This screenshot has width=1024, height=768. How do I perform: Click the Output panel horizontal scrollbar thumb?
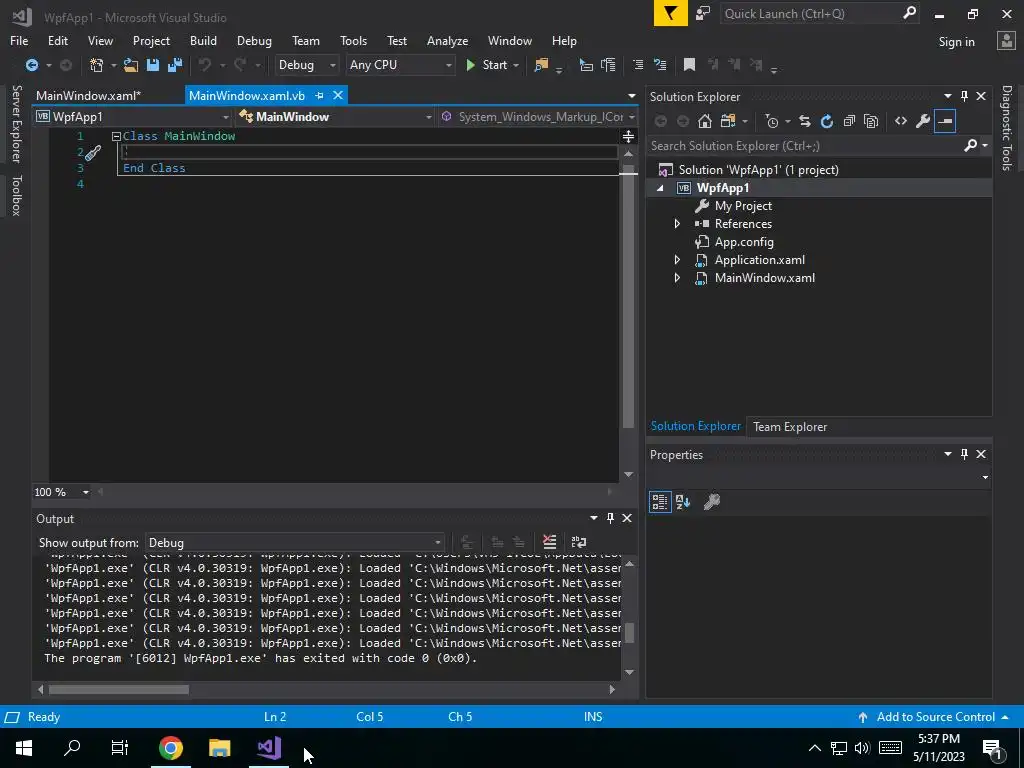point(118,689)
